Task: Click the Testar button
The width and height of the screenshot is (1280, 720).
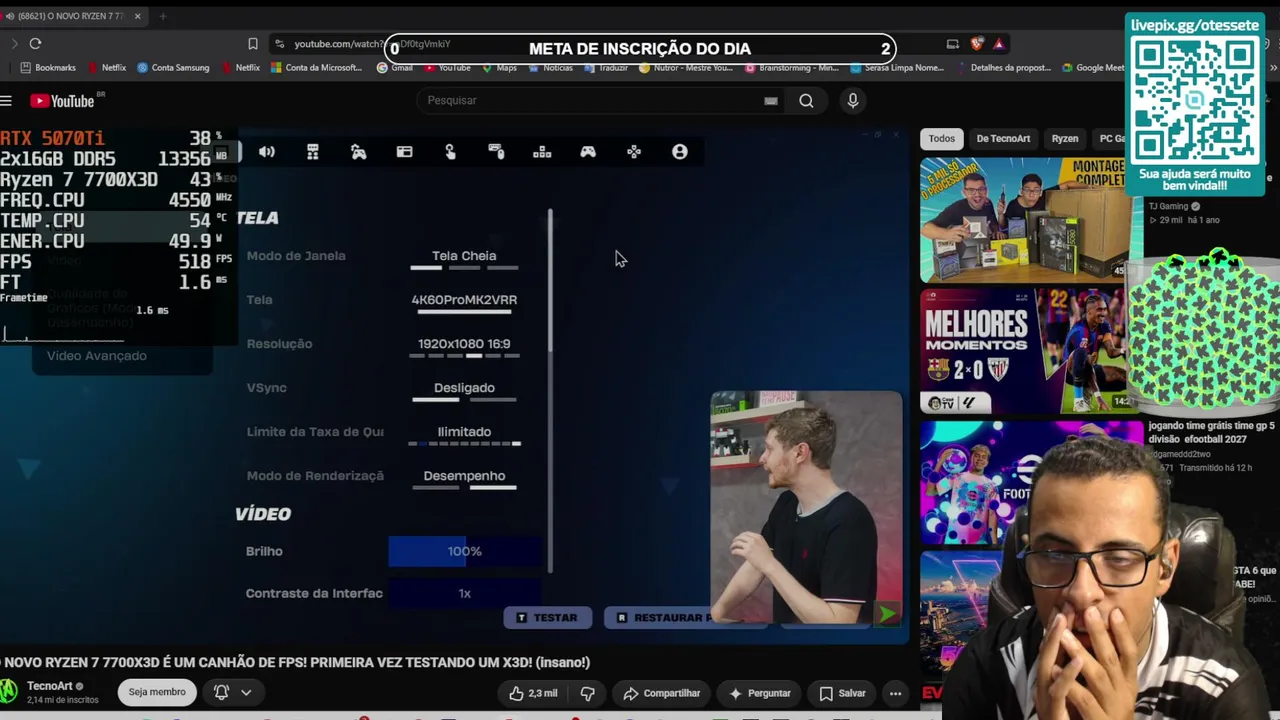Action: [547, 618]
